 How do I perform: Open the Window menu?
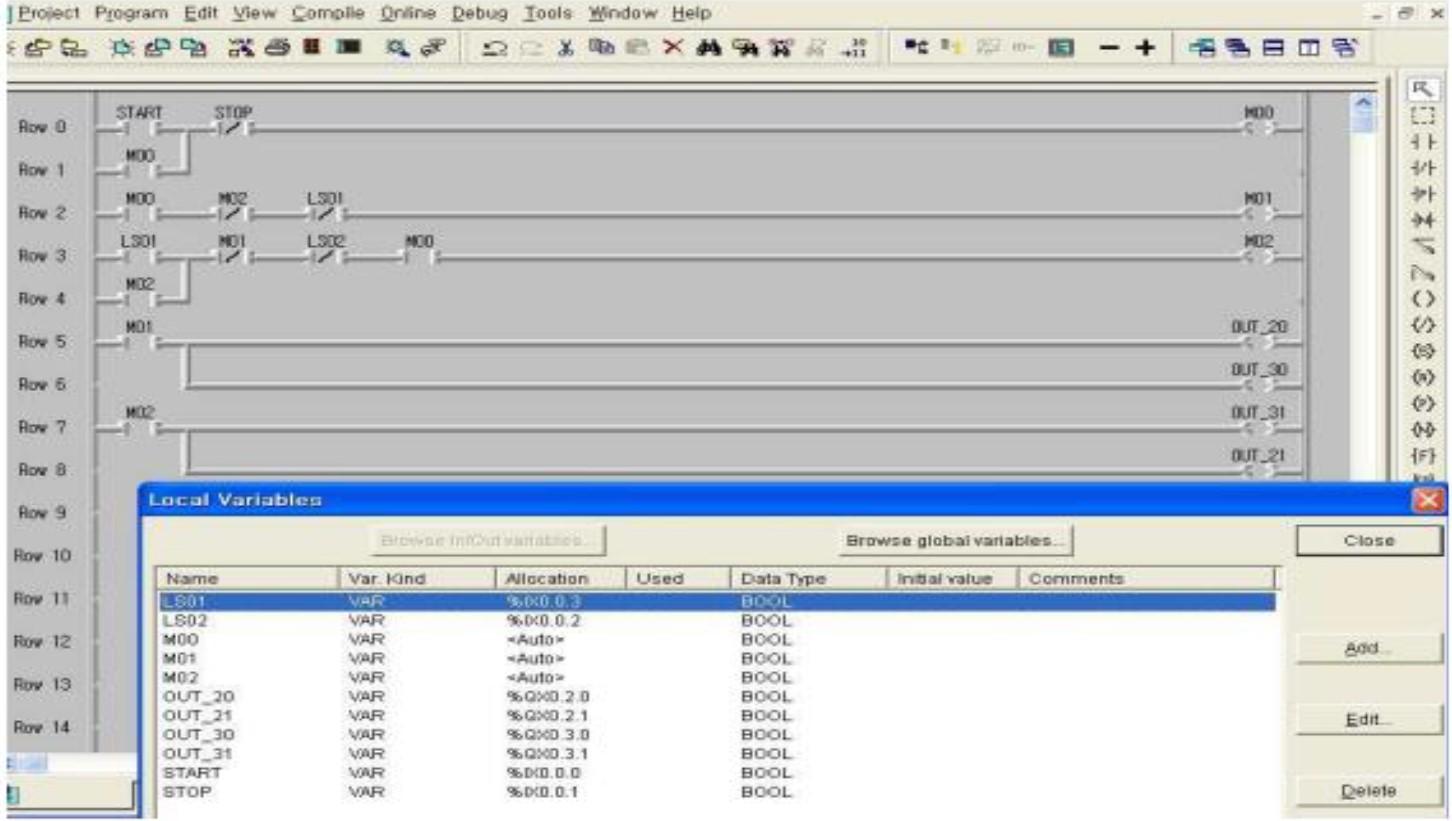click(623, 14)
